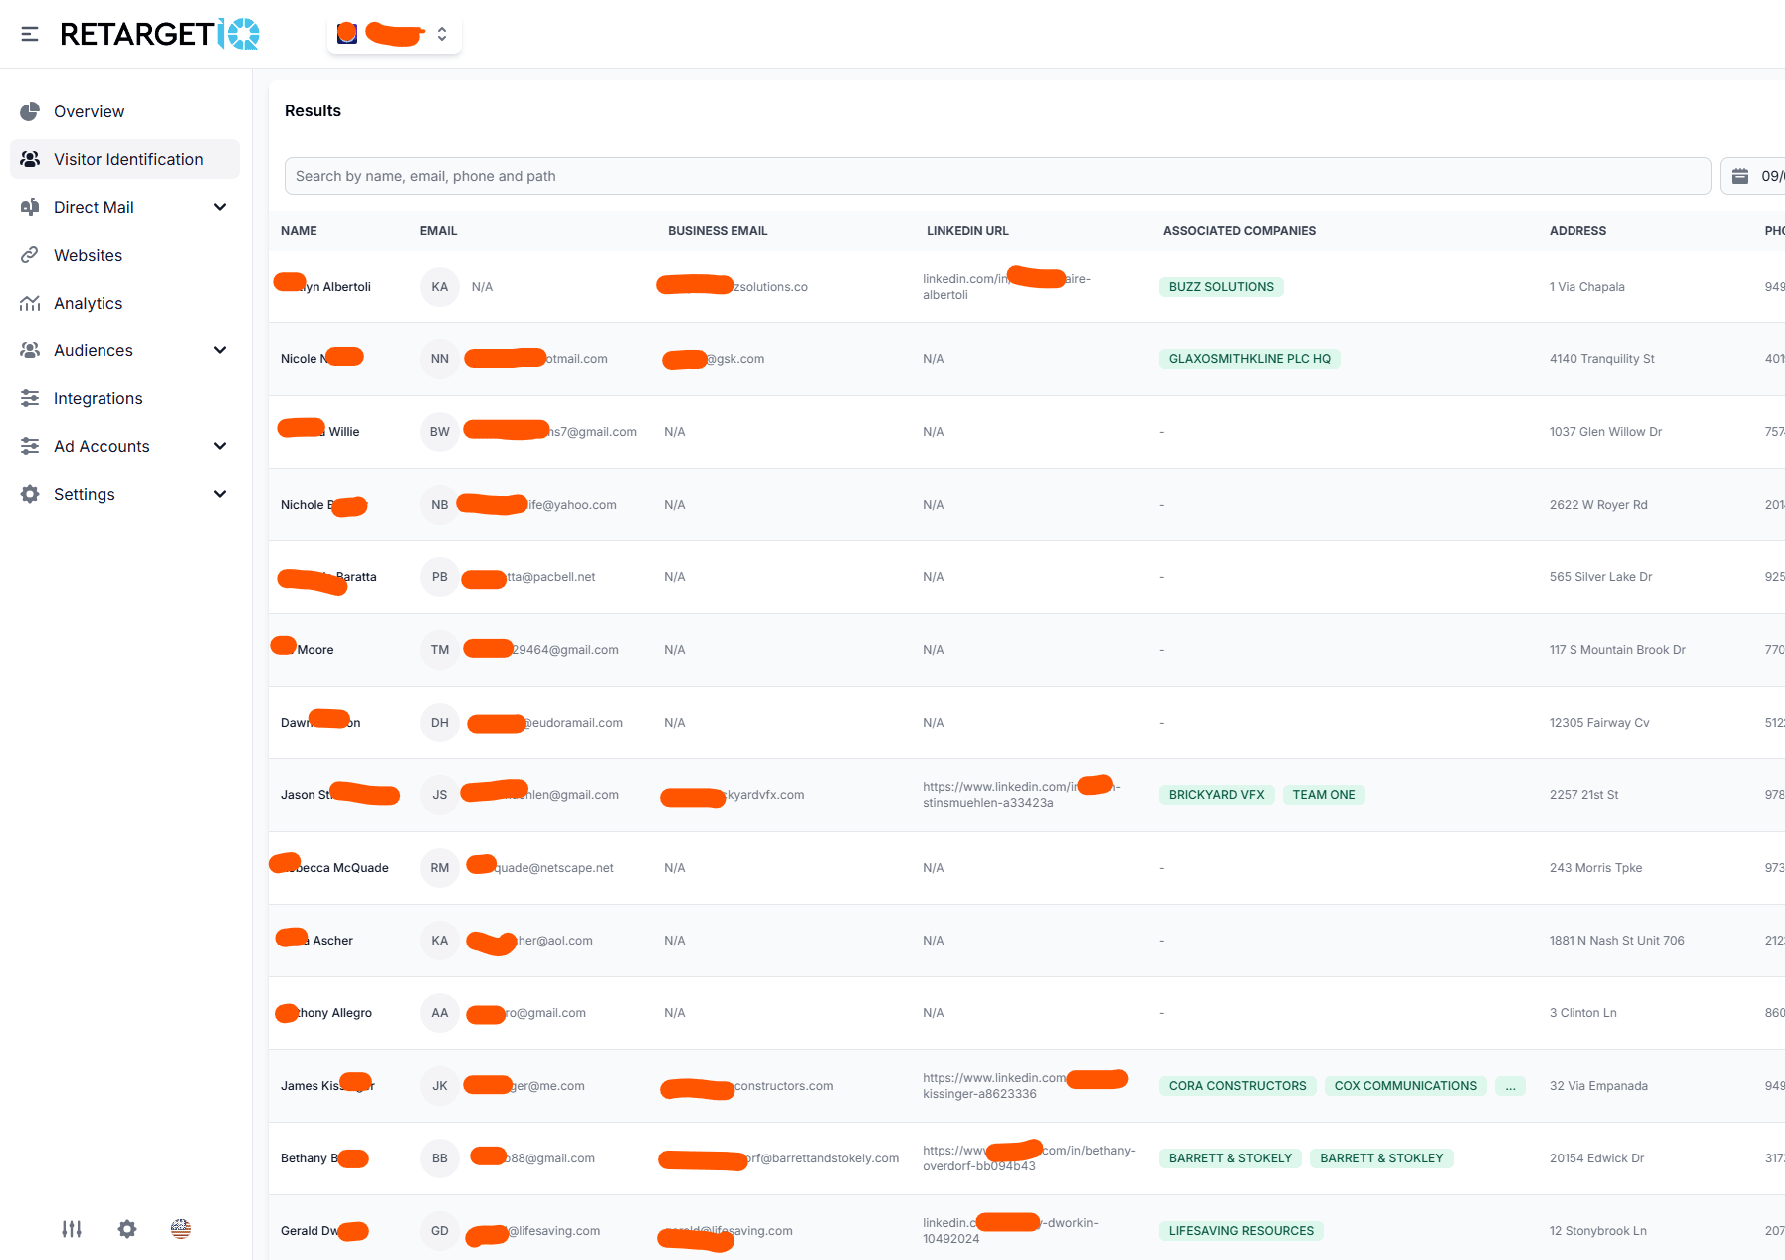
Task: Open Visitor Identification in the sidebar
Action: click(x=125, y=159)
